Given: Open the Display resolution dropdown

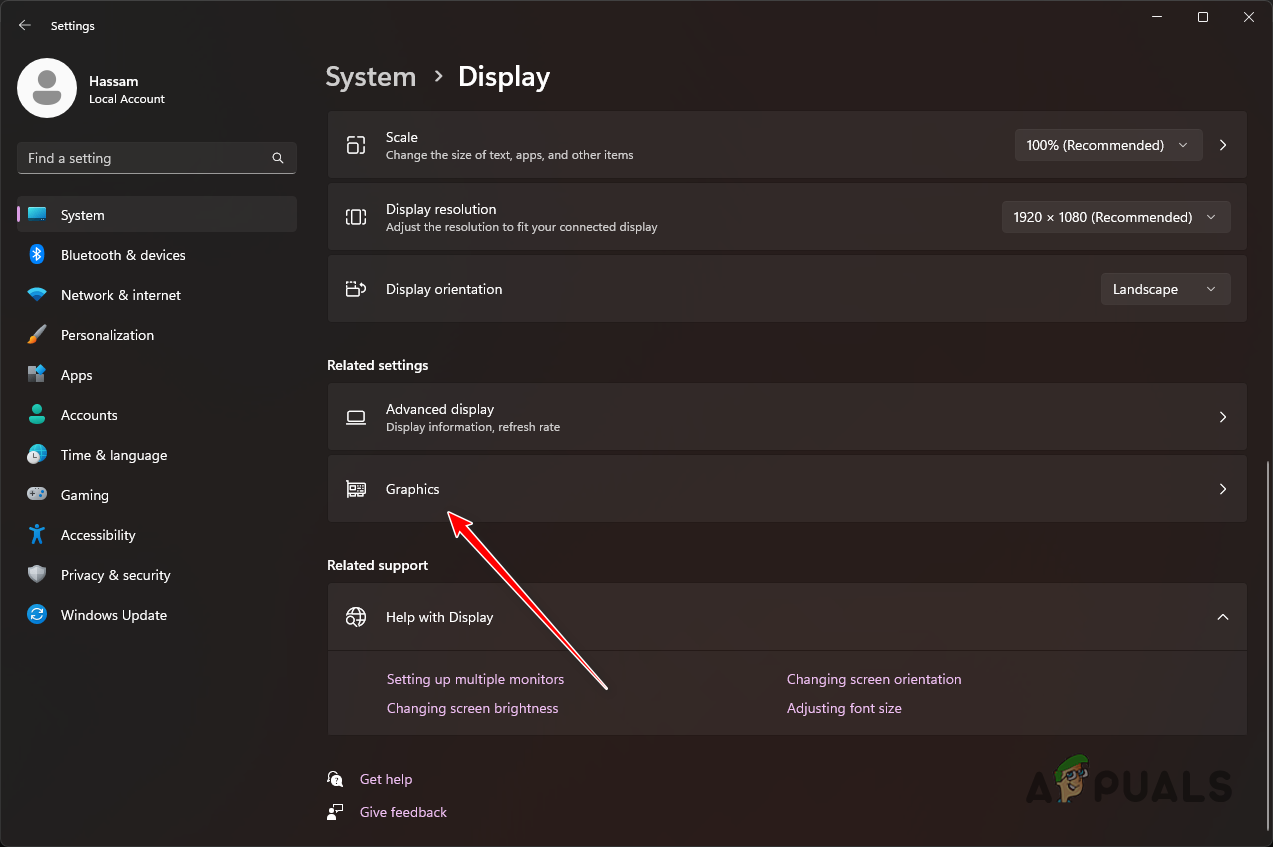Looking at the screenshot, I should 1115,217.
